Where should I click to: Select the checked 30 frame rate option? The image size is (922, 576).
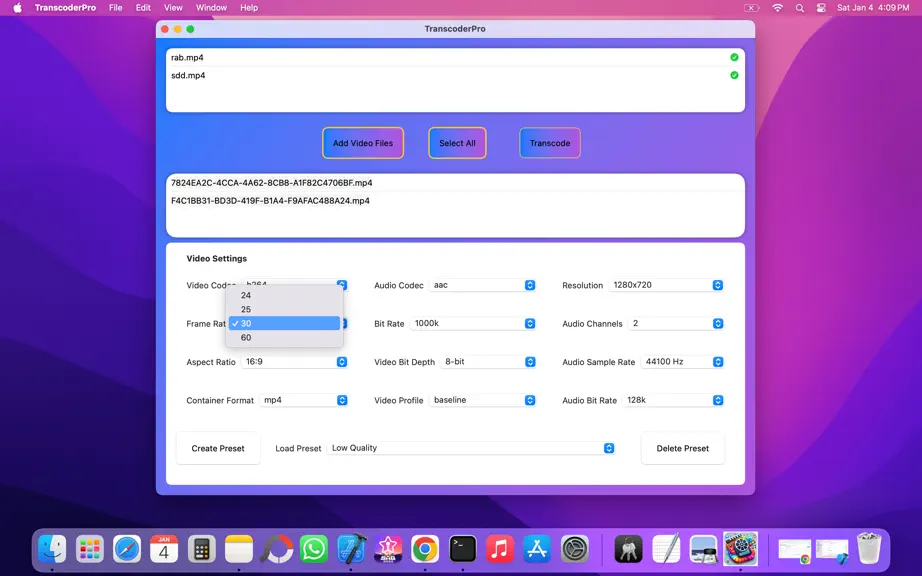coord(284,323)
